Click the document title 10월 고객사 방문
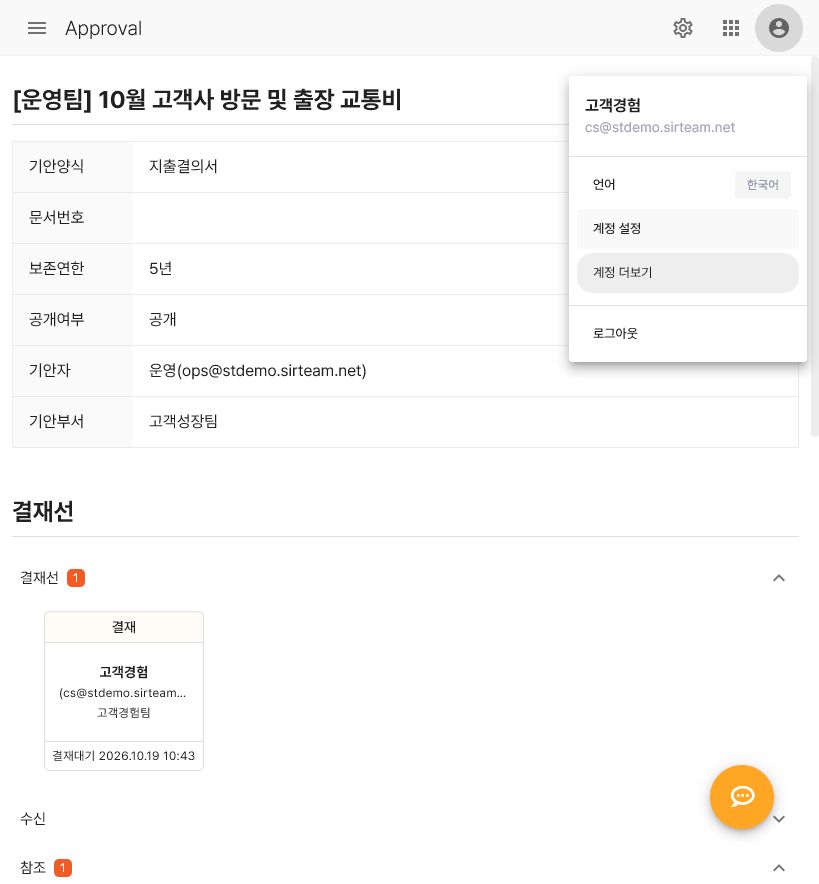 pos(207,100)
